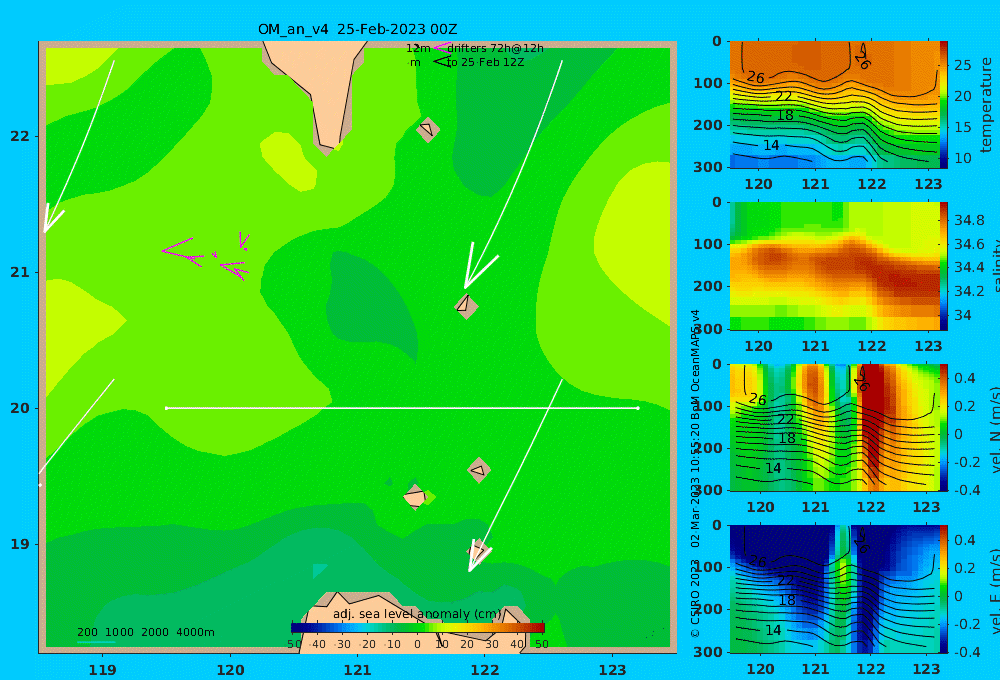1000x680 pixels.
Task: Click the 25 tick on temperature scale
Action: [962, 65]
